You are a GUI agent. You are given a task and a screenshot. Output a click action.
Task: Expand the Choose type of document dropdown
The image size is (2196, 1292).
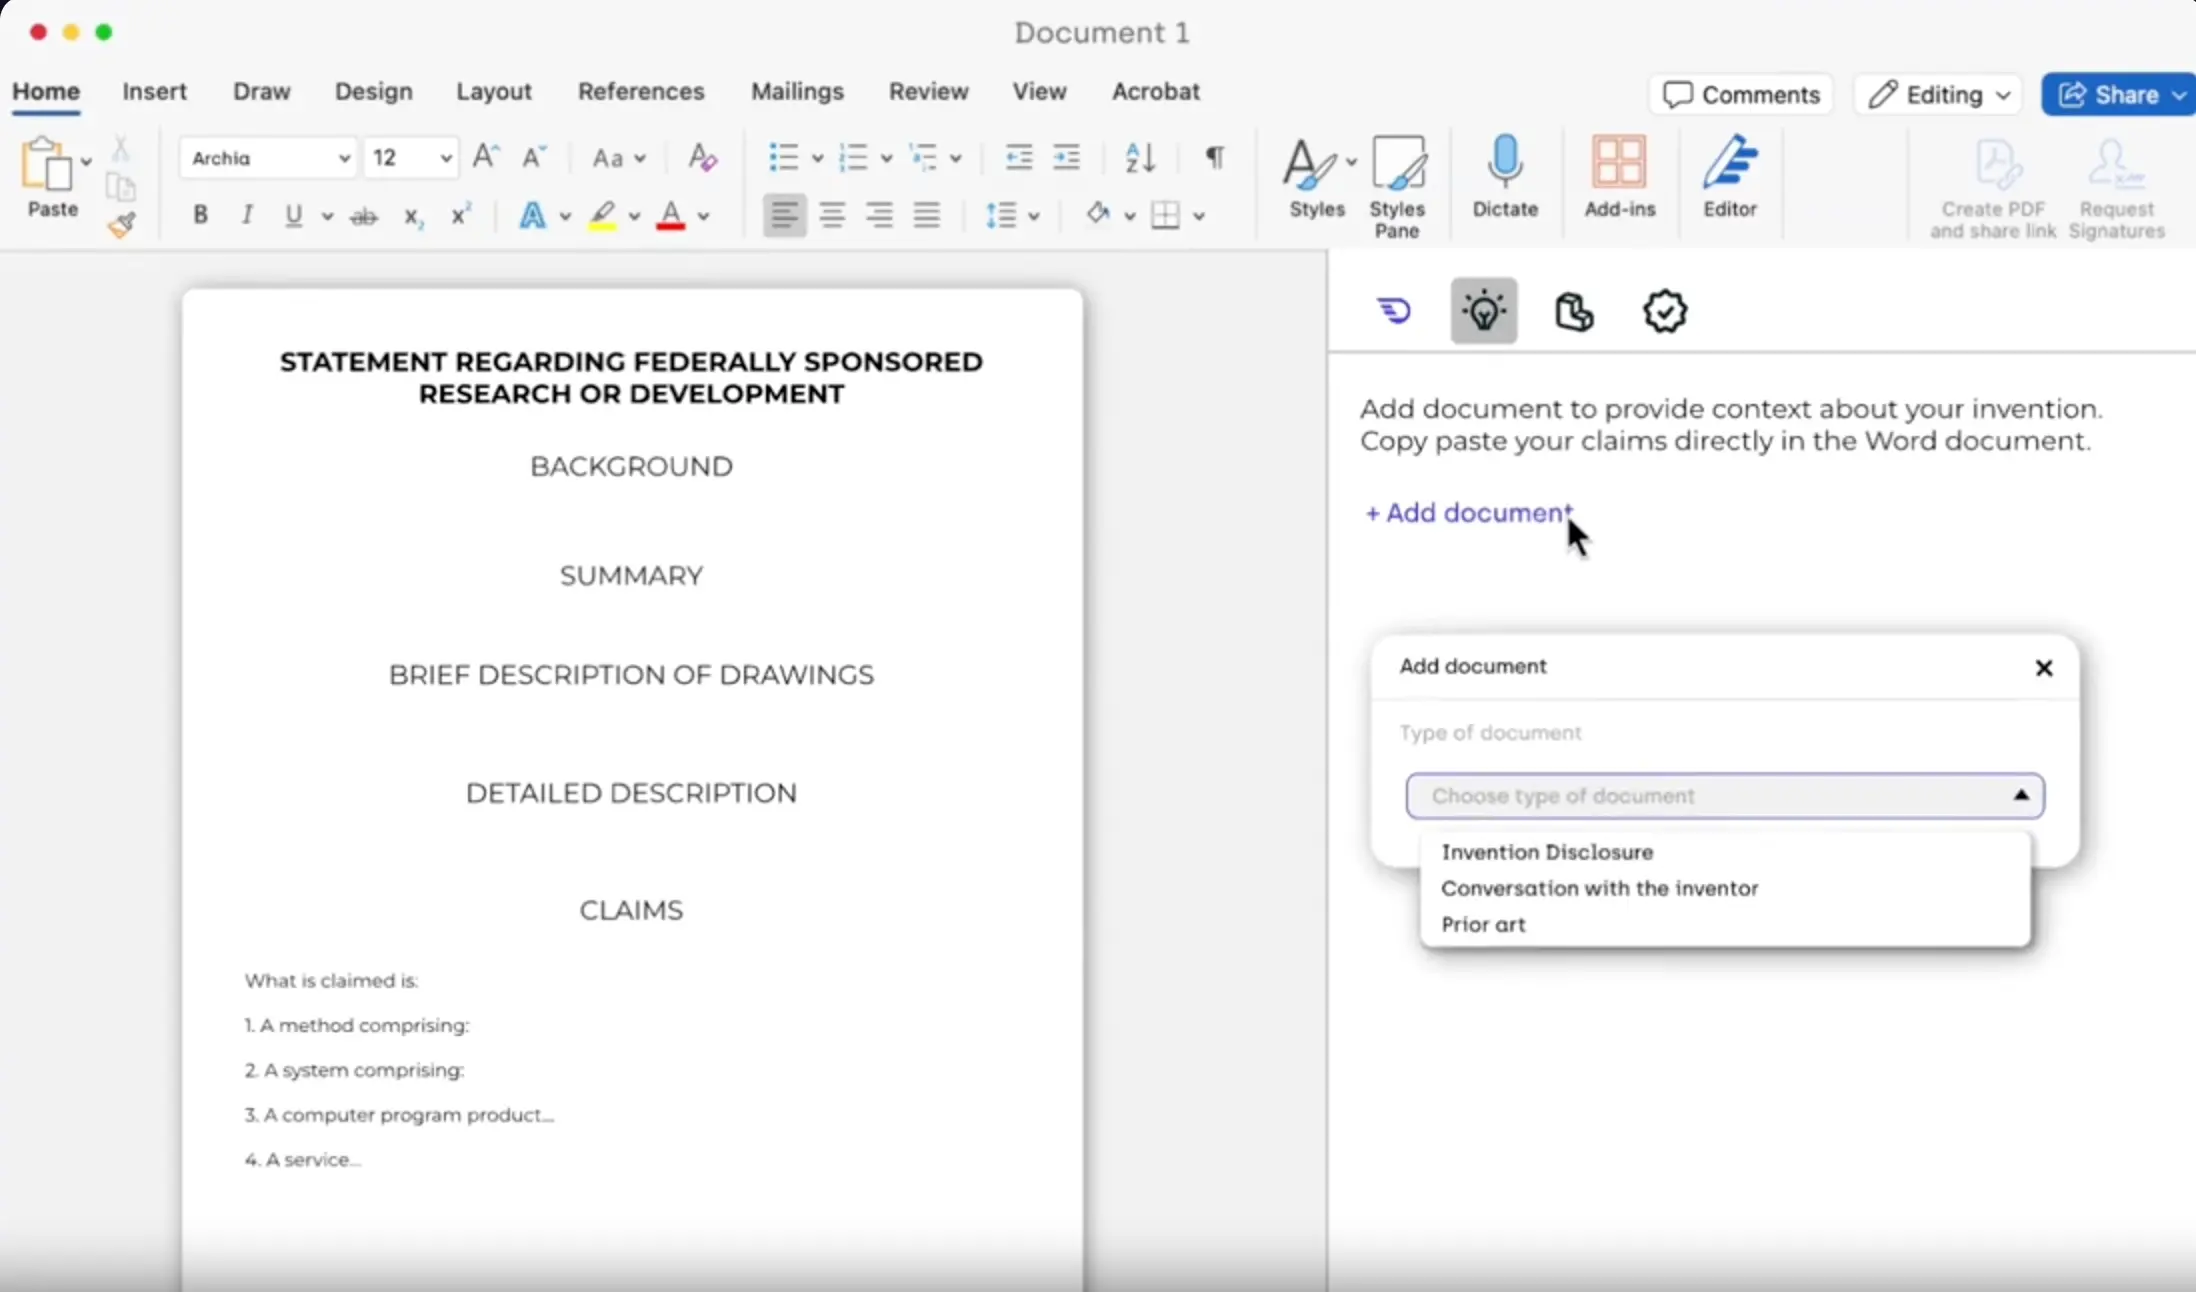1724,796
